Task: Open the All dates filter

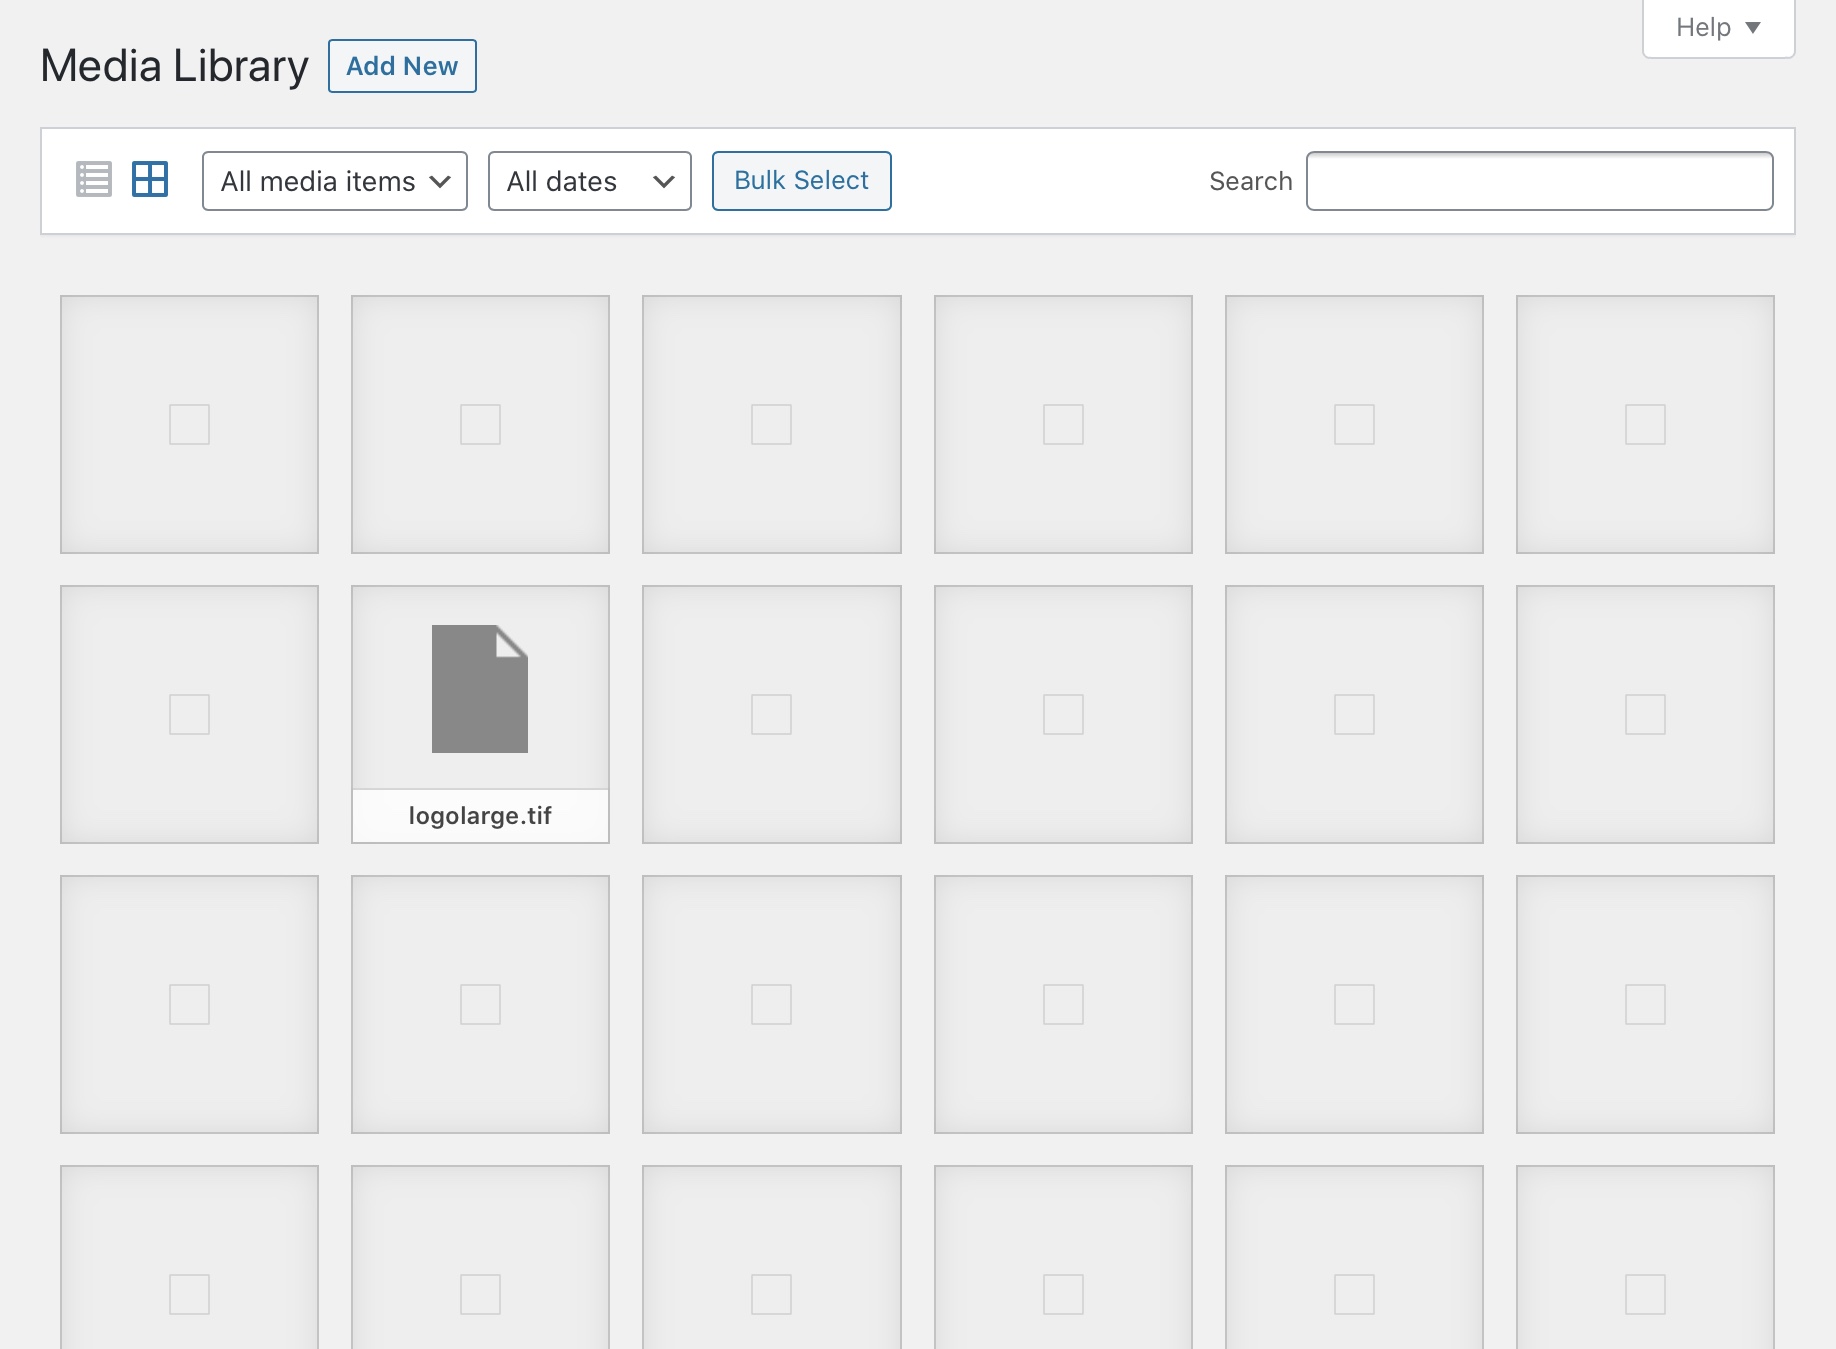Action: coord(590,181)
